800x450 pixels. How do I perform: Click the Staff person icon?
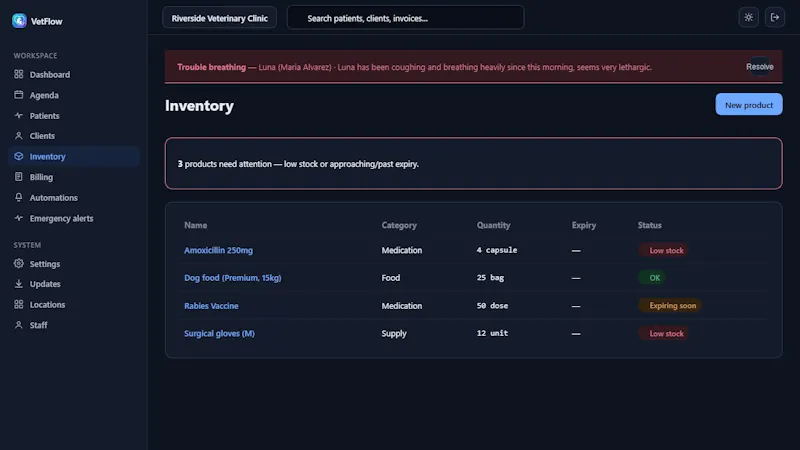pos(19,324)
